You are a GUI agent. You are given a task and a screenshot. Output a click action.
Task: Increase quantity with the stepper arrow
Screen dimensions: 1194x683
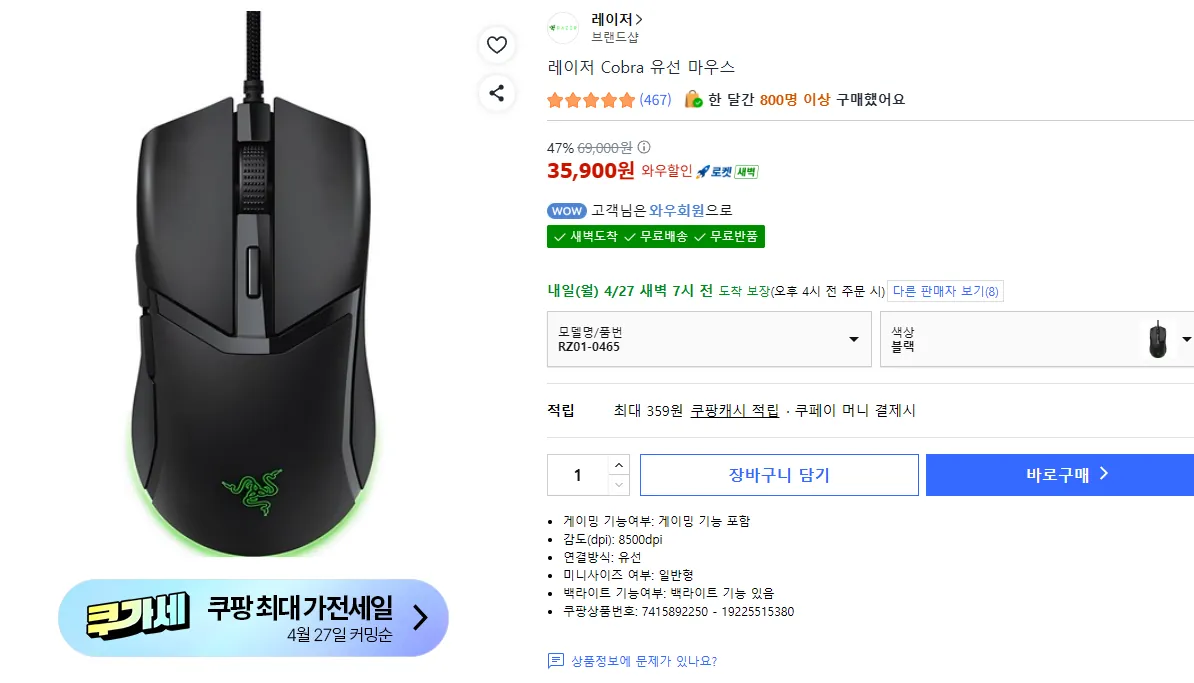point(619,465)
